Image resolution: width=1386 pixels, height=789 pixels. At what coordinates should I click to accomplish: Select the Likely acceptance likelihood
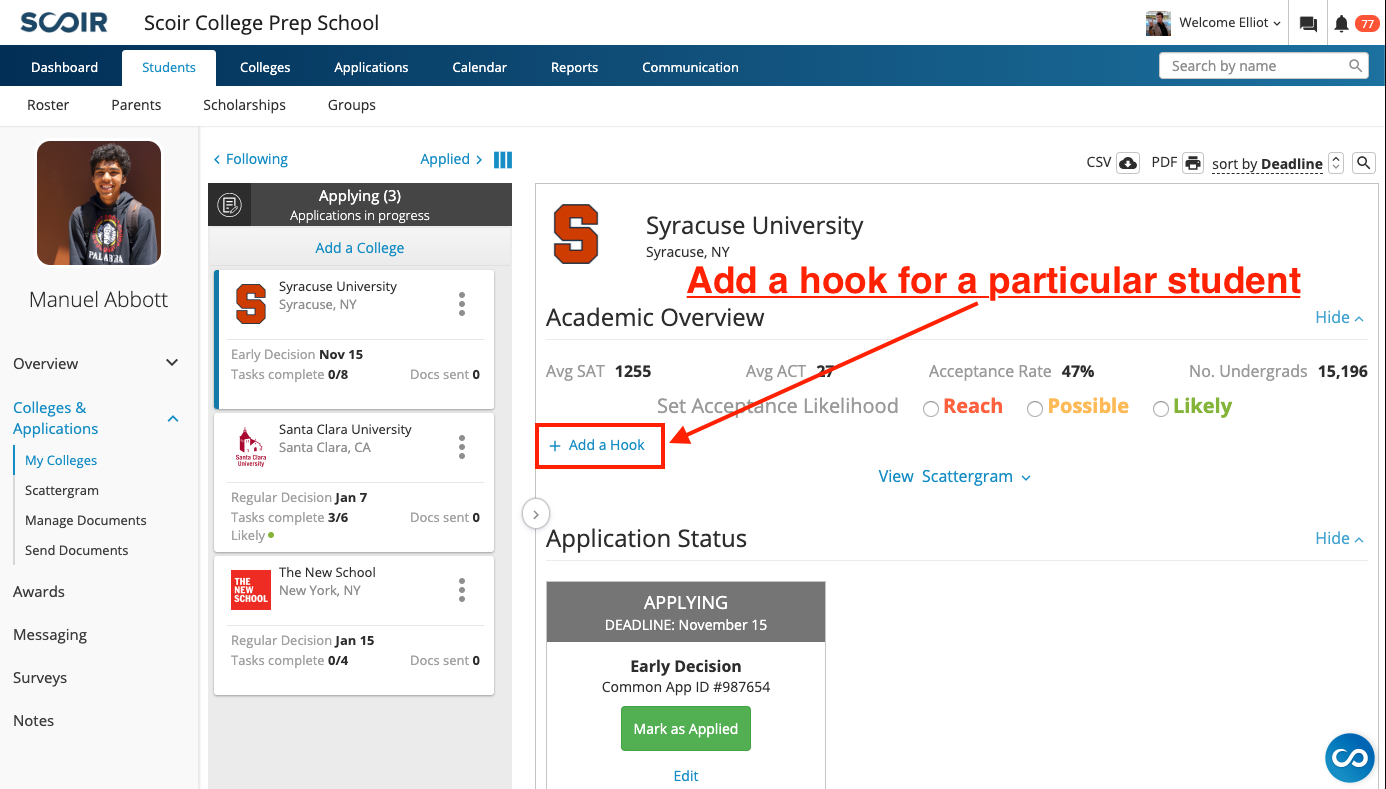click(1161, 408)
